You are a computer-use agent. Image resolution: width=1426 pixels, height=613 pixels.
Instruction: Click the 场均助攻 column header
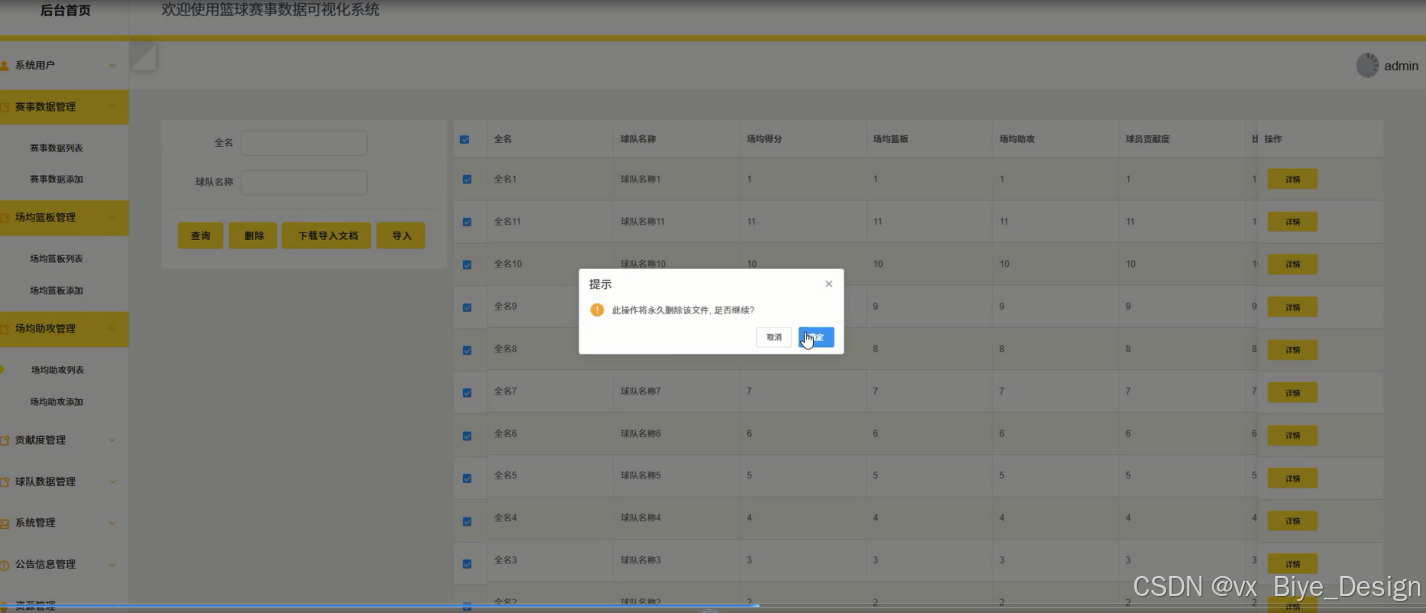click(x=1016, y=139)
